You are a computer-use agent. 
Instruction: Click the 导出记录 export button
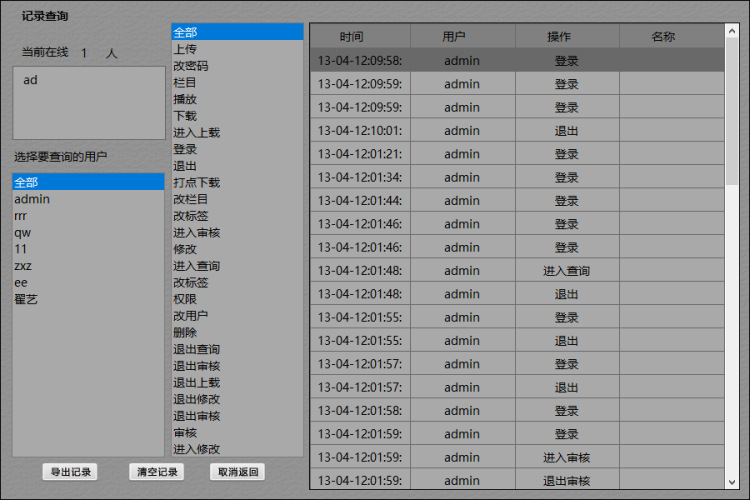(x=71, y=472)
